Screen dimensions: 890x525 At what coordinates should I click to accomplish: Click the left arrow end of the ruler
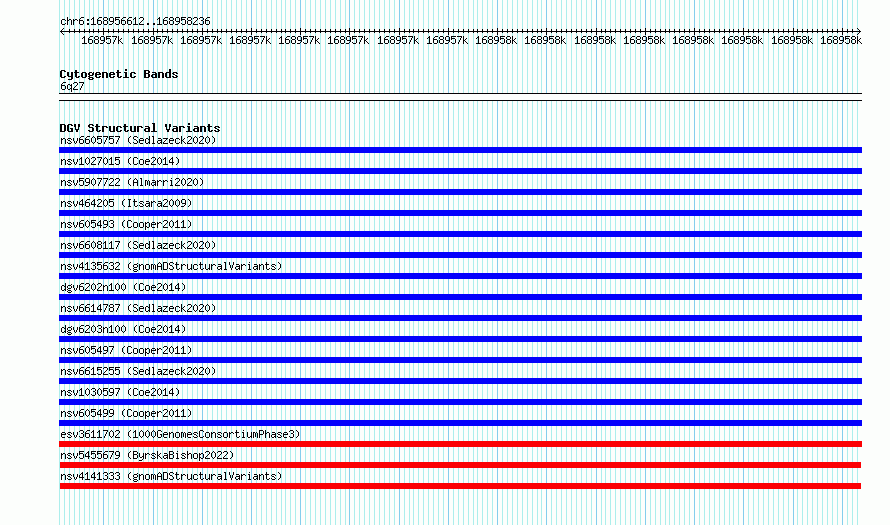point(62,31)
